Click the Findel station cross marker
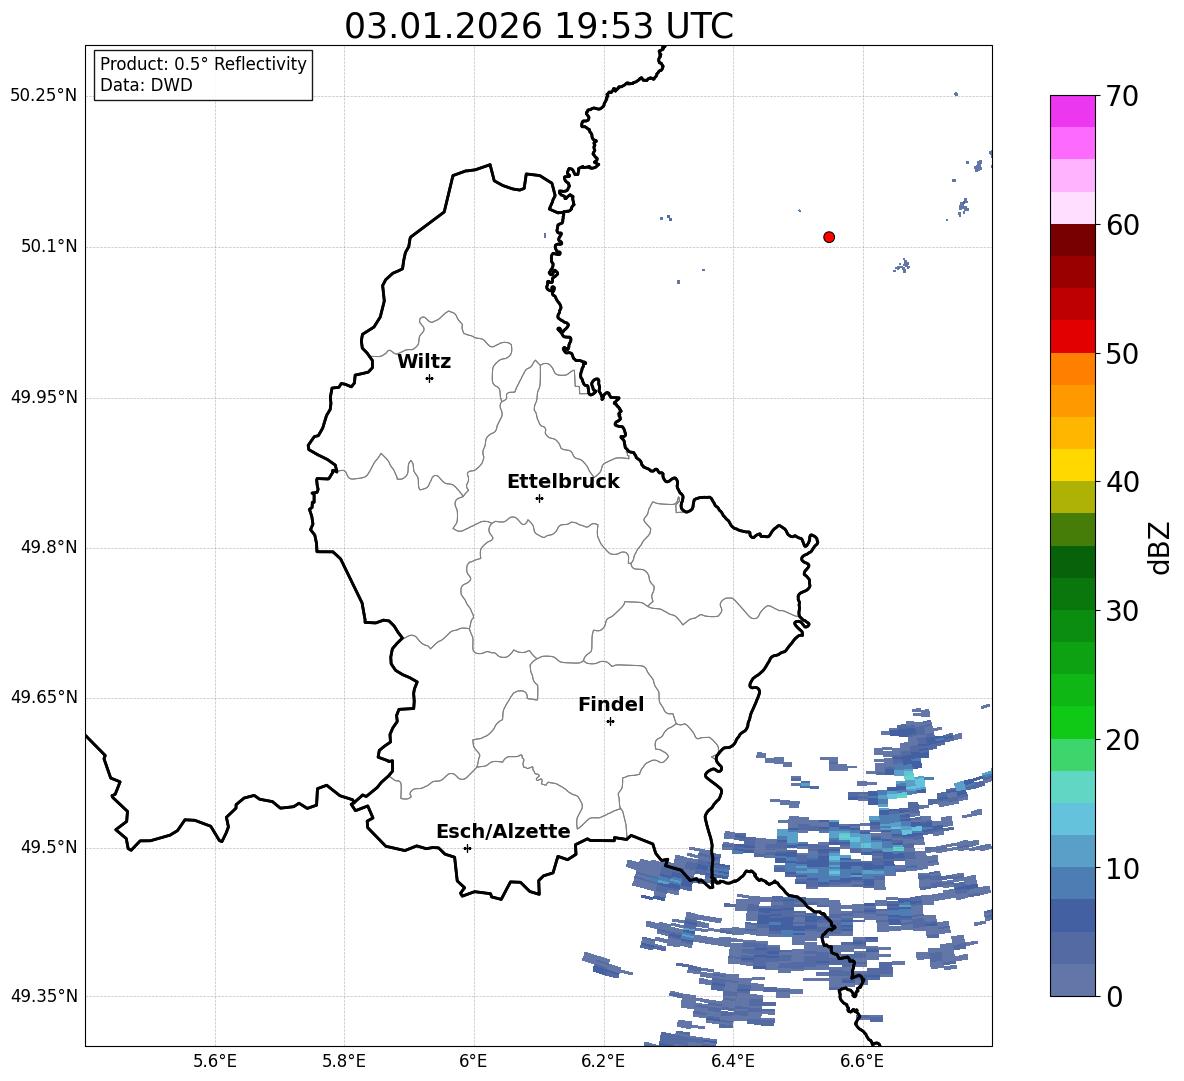 coord(610,722)
